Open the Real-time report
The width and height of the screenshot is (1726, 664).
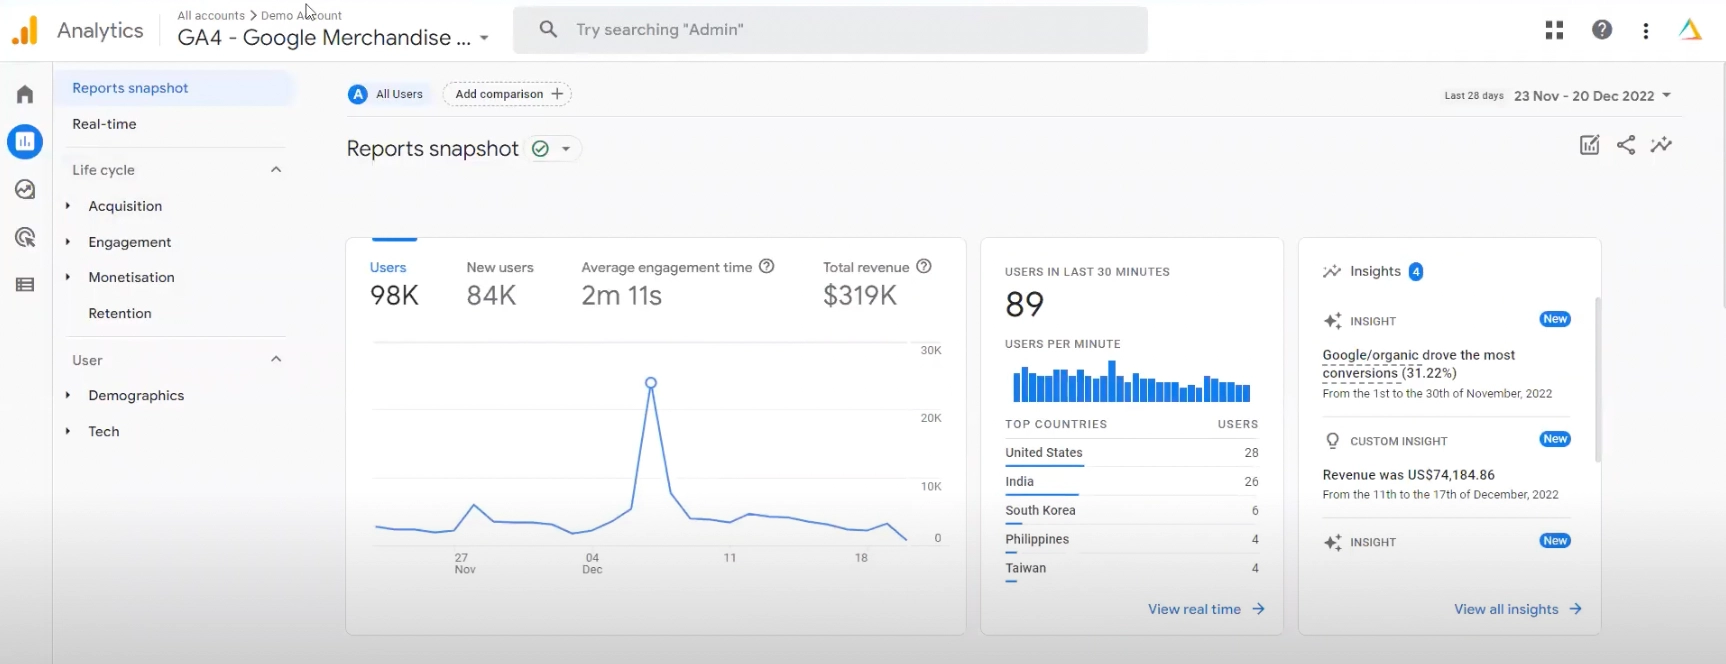tap(104, 124)
